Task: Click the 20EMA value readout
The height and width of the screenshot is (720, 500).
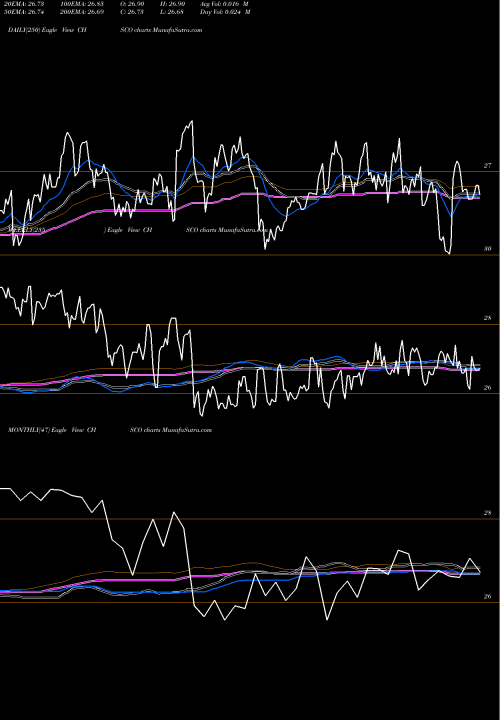Action: [23, 3]
